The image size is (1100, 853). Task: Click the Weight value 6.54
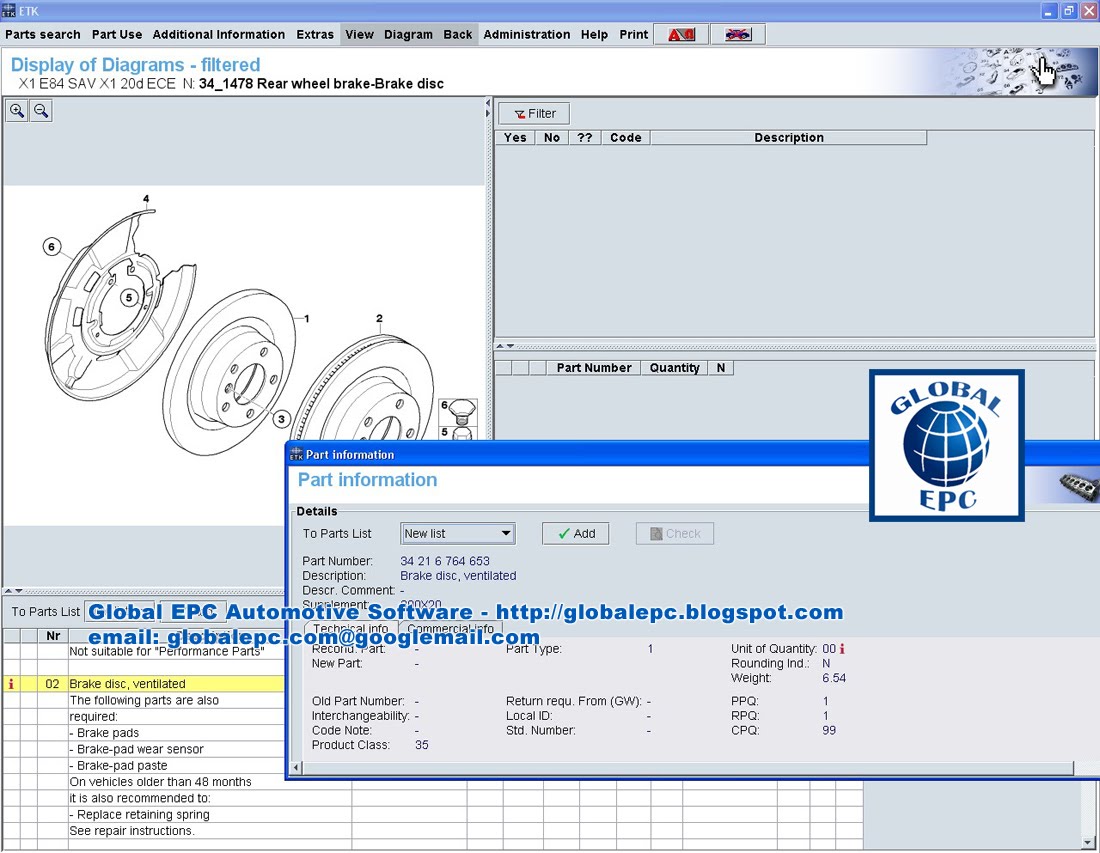point(834,678)
